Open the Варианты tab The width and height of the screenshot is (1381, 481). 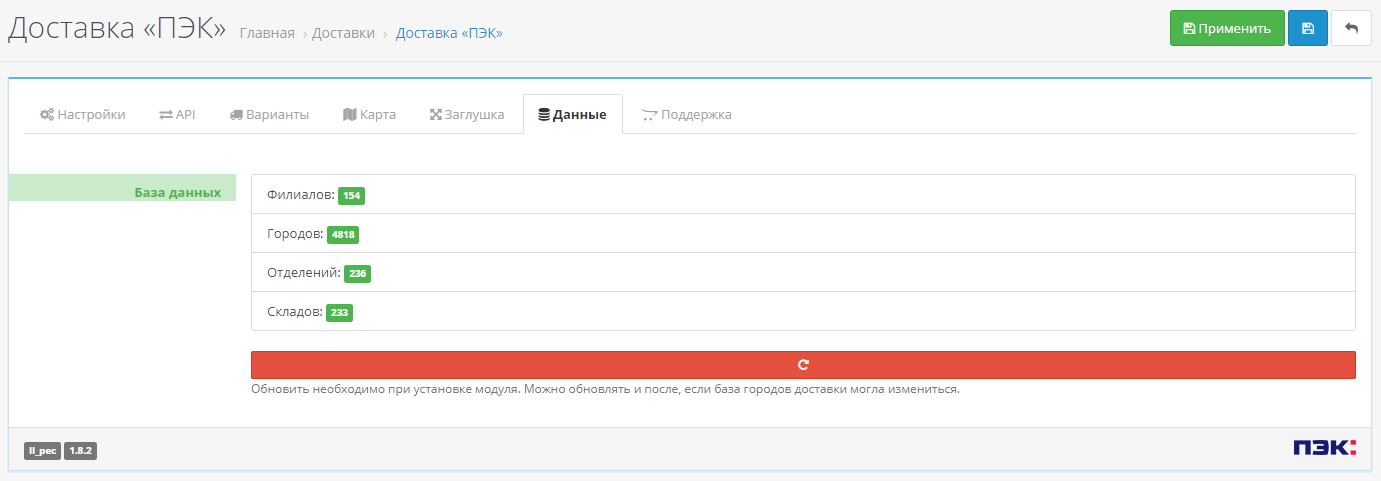269,114
